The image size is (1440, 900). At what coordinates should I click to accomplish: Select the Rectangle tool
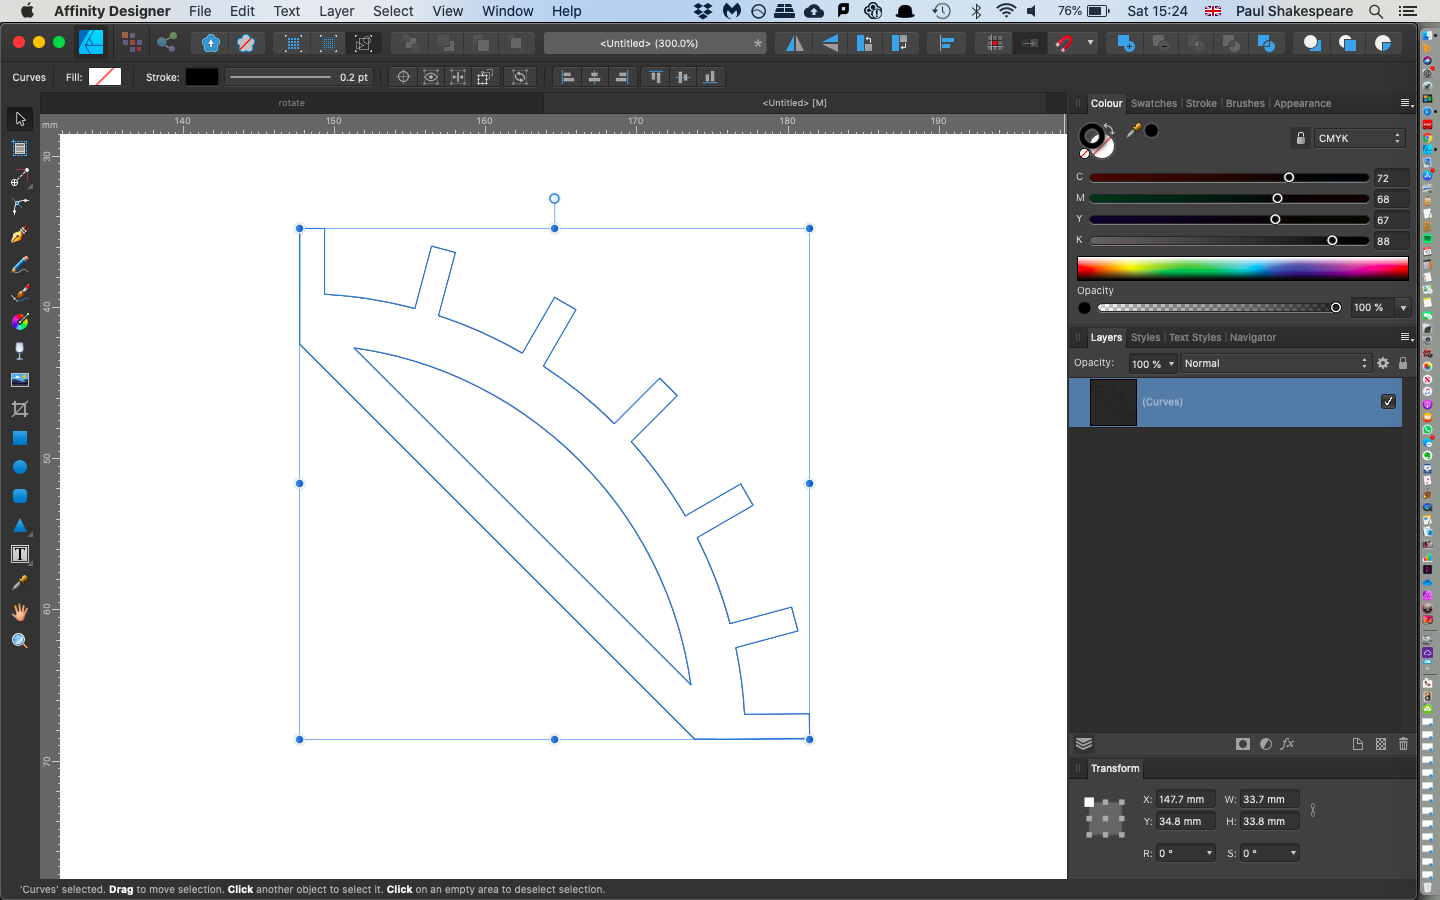pos(20,438)
